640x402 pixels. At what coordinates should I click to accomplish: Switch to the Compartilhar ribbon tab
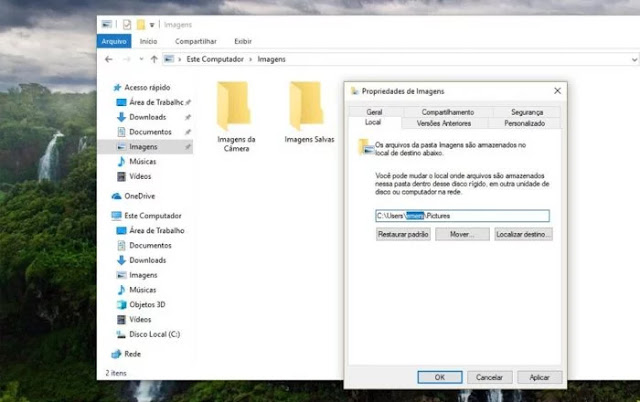196,41
